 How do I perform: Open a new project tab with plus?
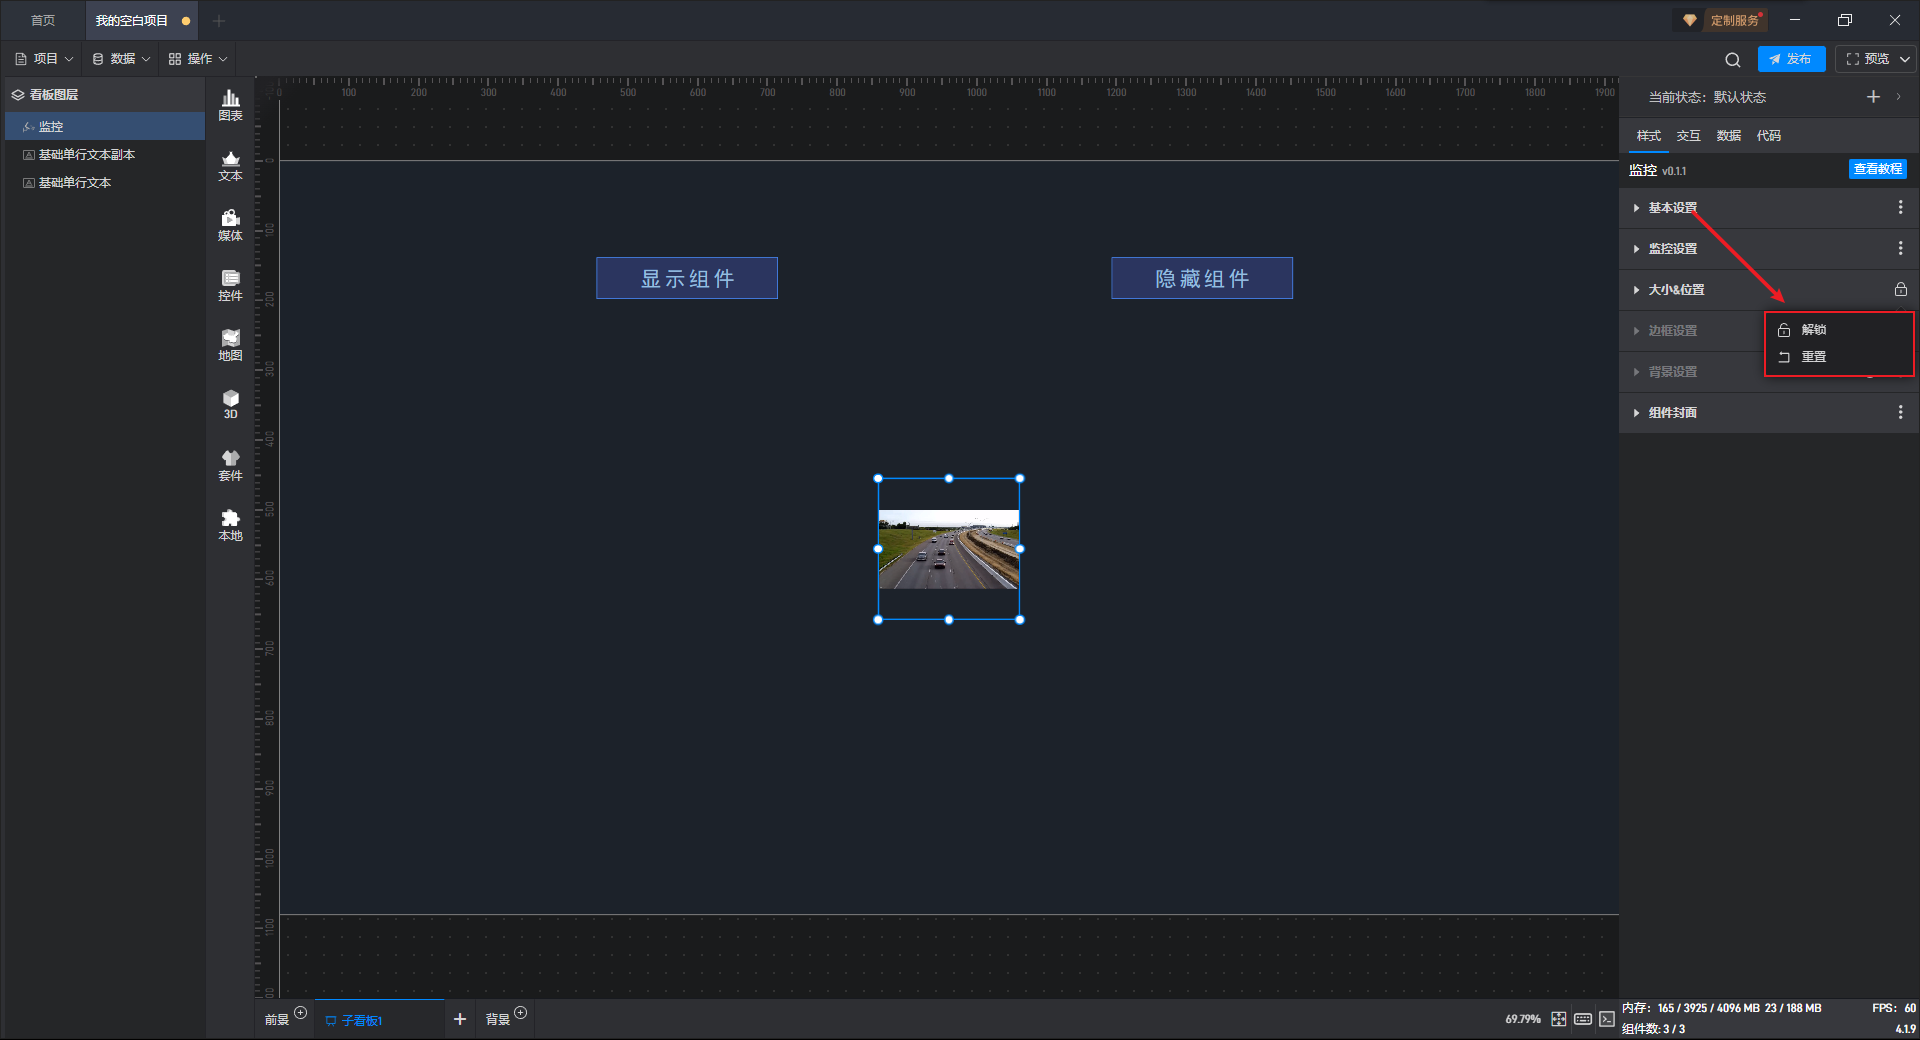pyautogui.click(x=219, y=21)
